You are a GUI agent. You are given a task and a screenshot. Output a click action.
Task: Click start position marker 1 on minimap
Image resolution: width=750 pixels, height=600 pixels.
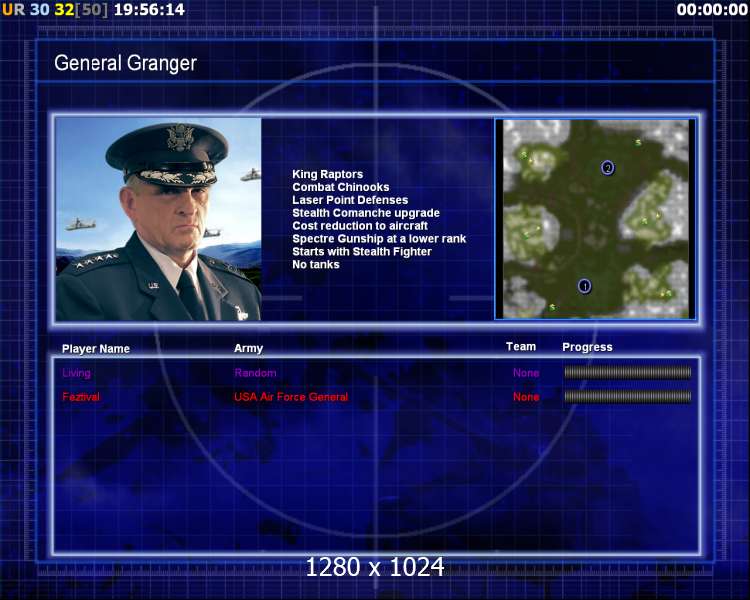pyautogui.click(x=584, y=286)
